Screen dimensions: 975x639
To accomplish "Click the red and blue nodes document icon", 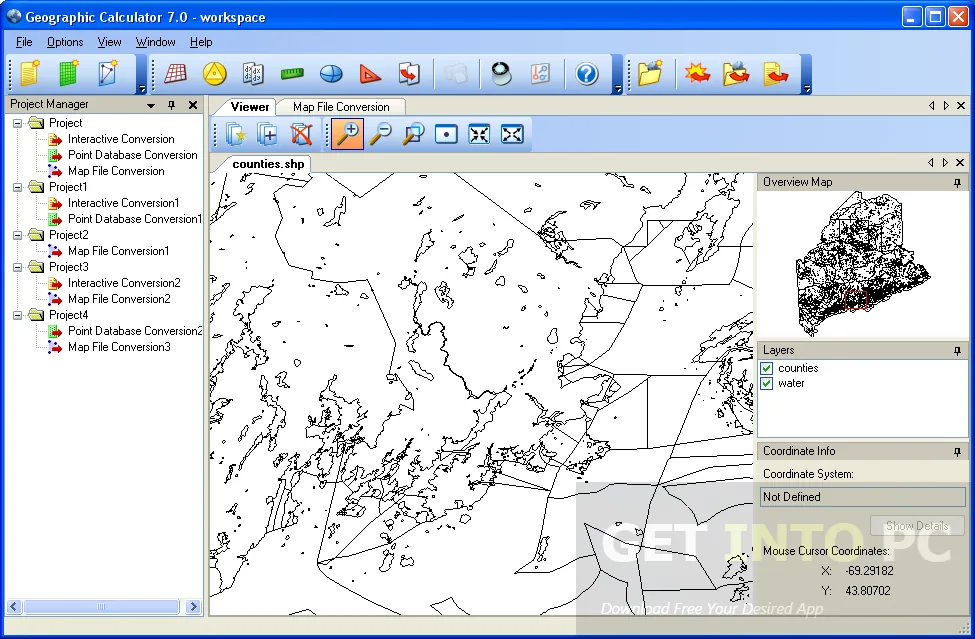I will [540, 73].
